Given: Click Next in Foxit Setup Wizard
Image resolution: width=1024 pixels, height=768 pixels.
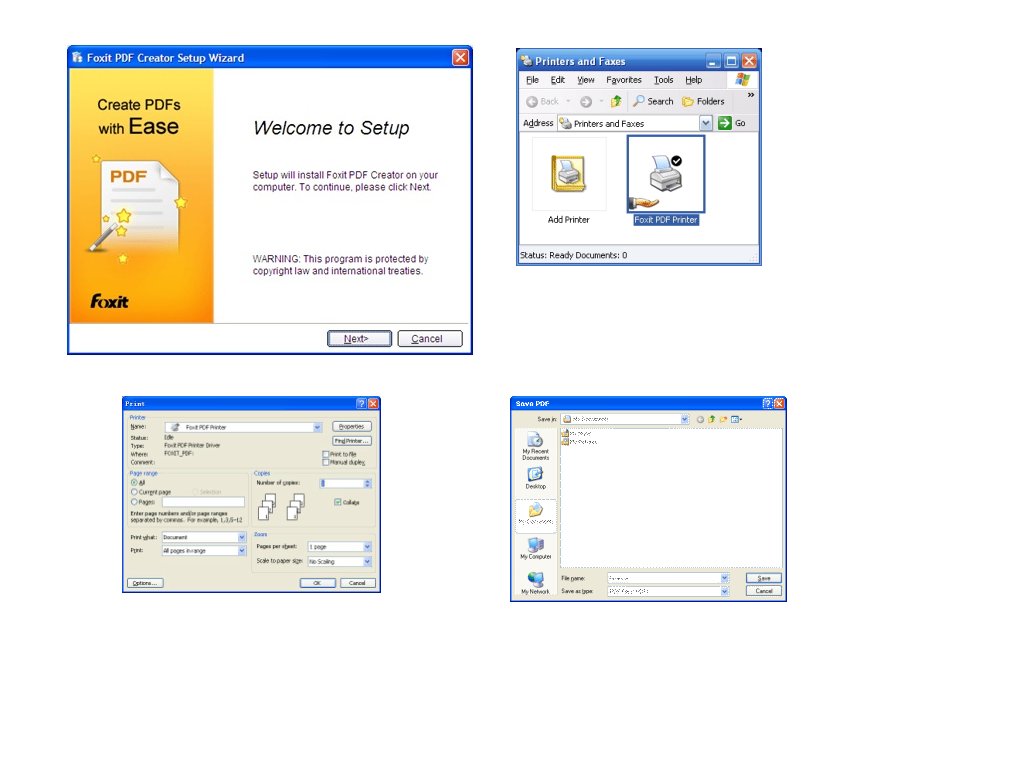Looking at the screenshot, I should click(359, 339).
